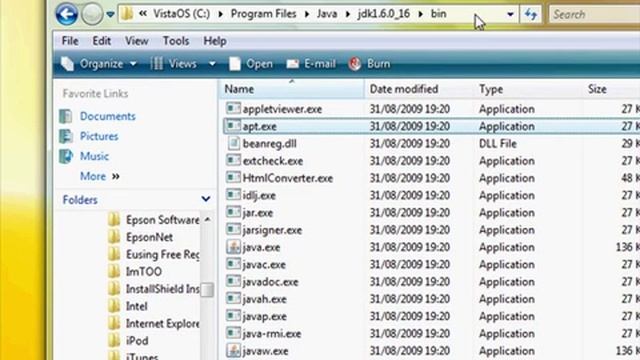
Task: Select the EpsonNet folder in tree
Action: (x=149, y=237)
